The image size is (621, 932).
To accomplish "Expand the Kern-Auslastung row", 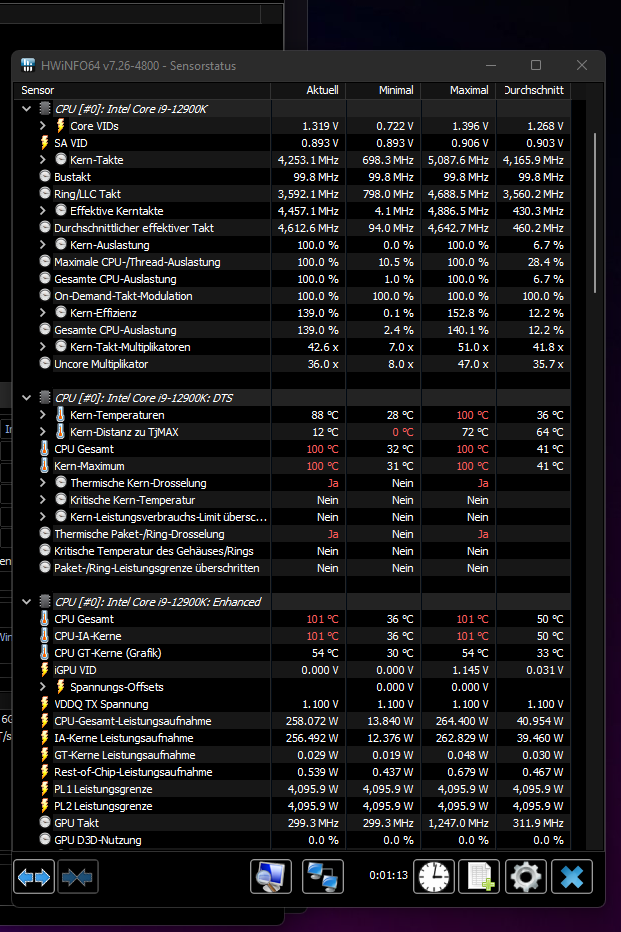I will click(x=43, y=245).
